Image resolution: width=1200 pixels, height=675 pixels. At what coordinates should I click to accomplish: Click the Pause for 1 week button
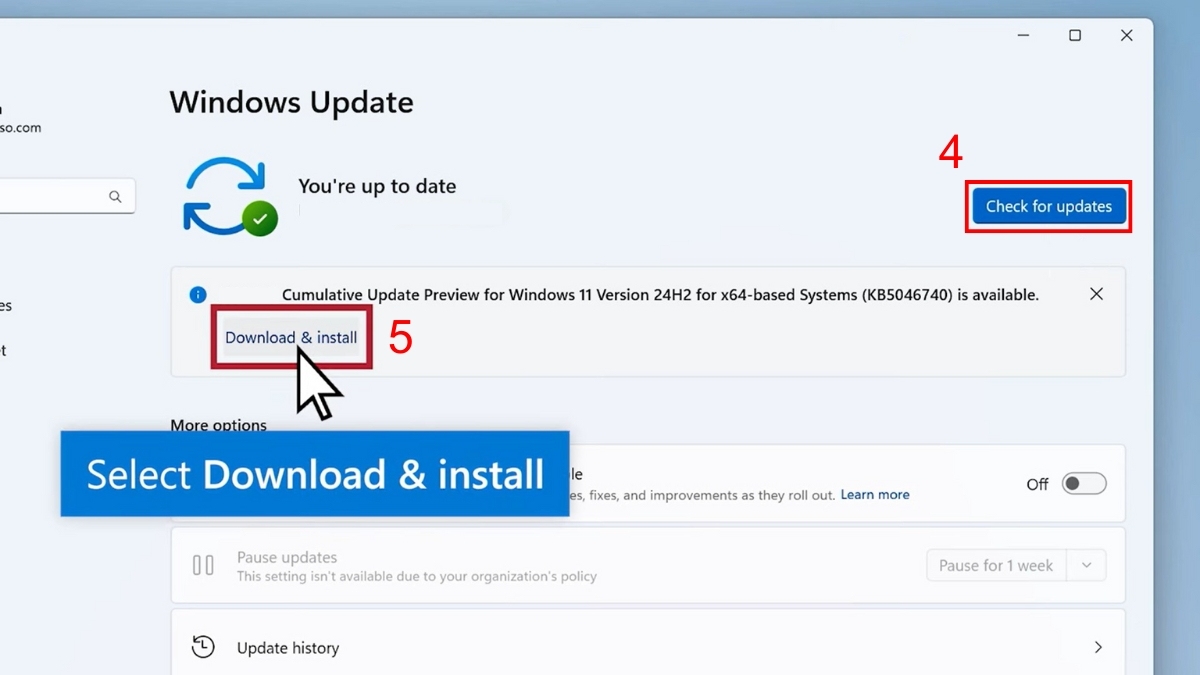coord(996,566)
